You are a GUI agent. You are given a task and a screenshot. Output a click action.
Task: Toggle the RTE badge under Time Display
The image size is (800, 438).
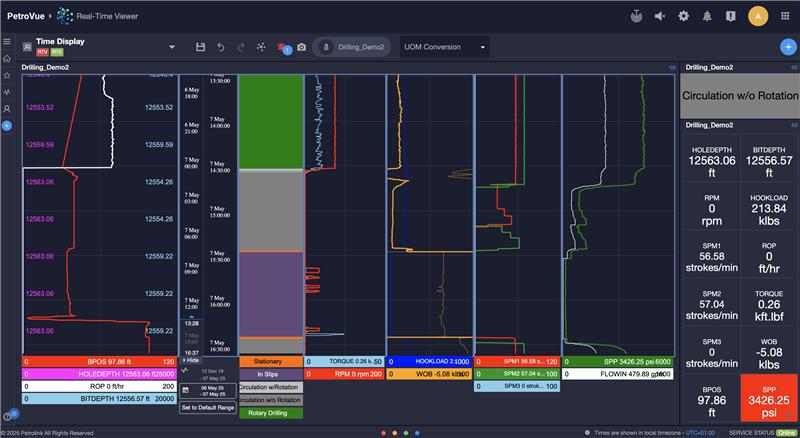57,51
